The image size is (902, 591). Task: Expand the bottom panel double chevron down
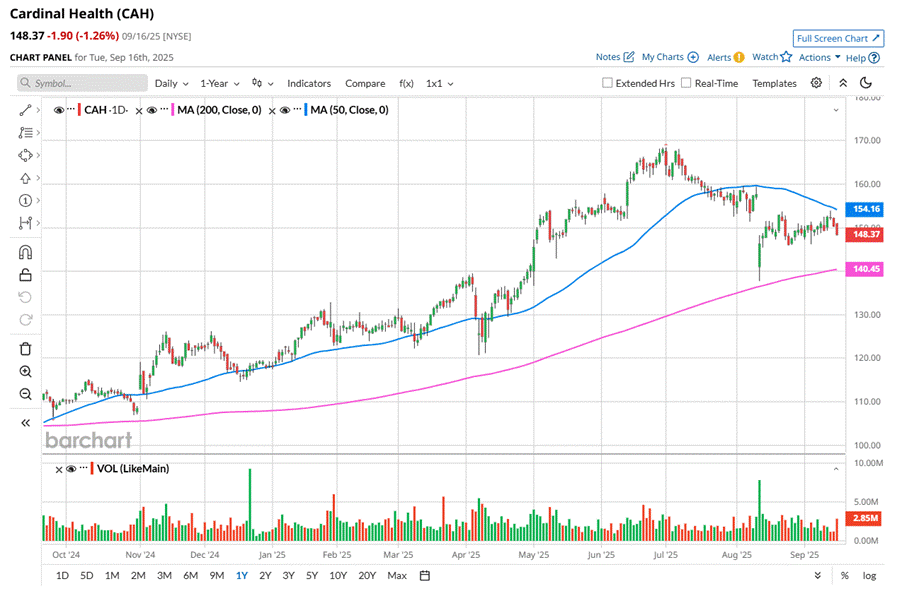(x=817, y=575)
